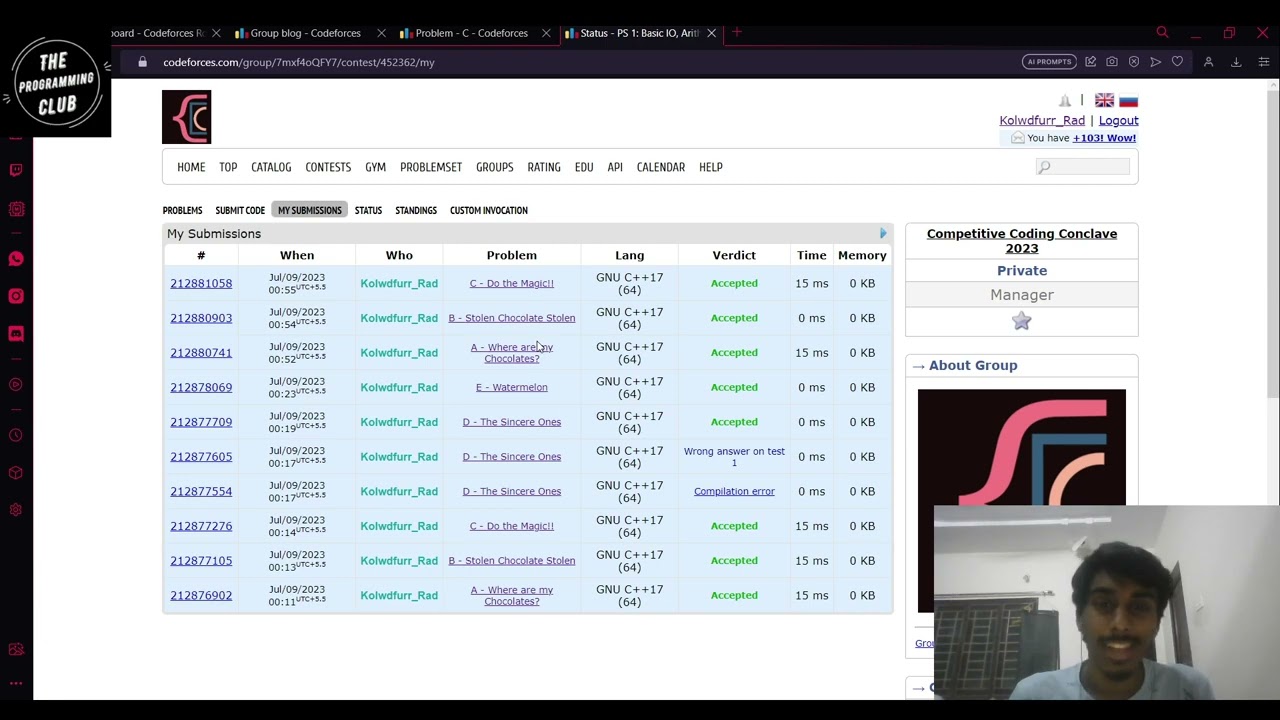The image size is (1280, 720).
Task: Open the Player icon in sidebar
Action: pos(16,385)
